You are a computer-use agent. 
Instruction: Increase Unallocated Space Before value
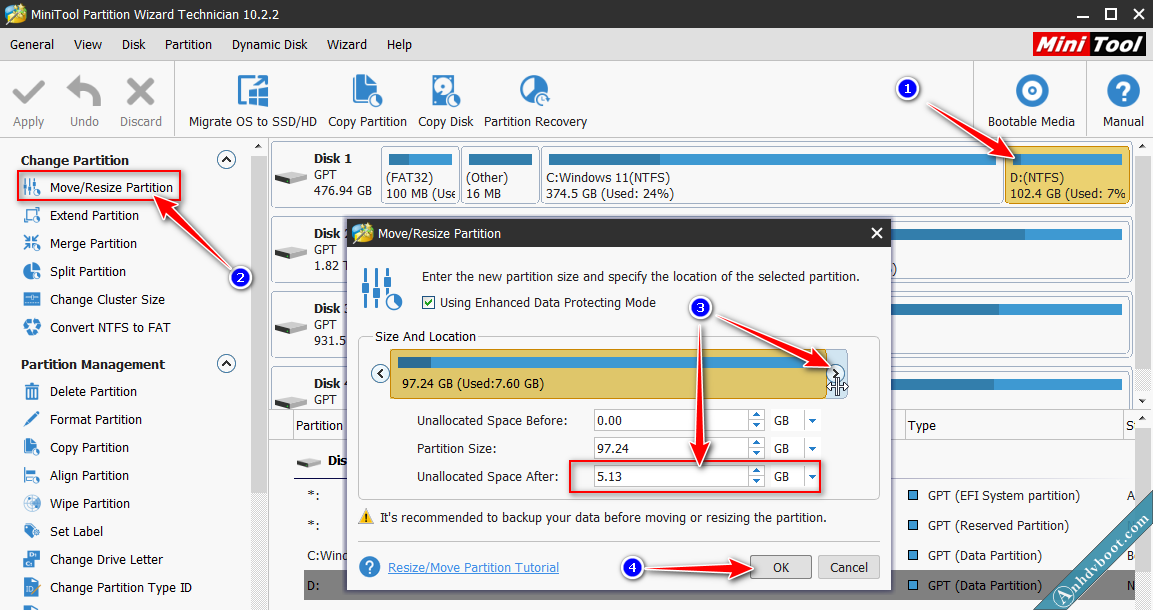(x=757, y=415)
